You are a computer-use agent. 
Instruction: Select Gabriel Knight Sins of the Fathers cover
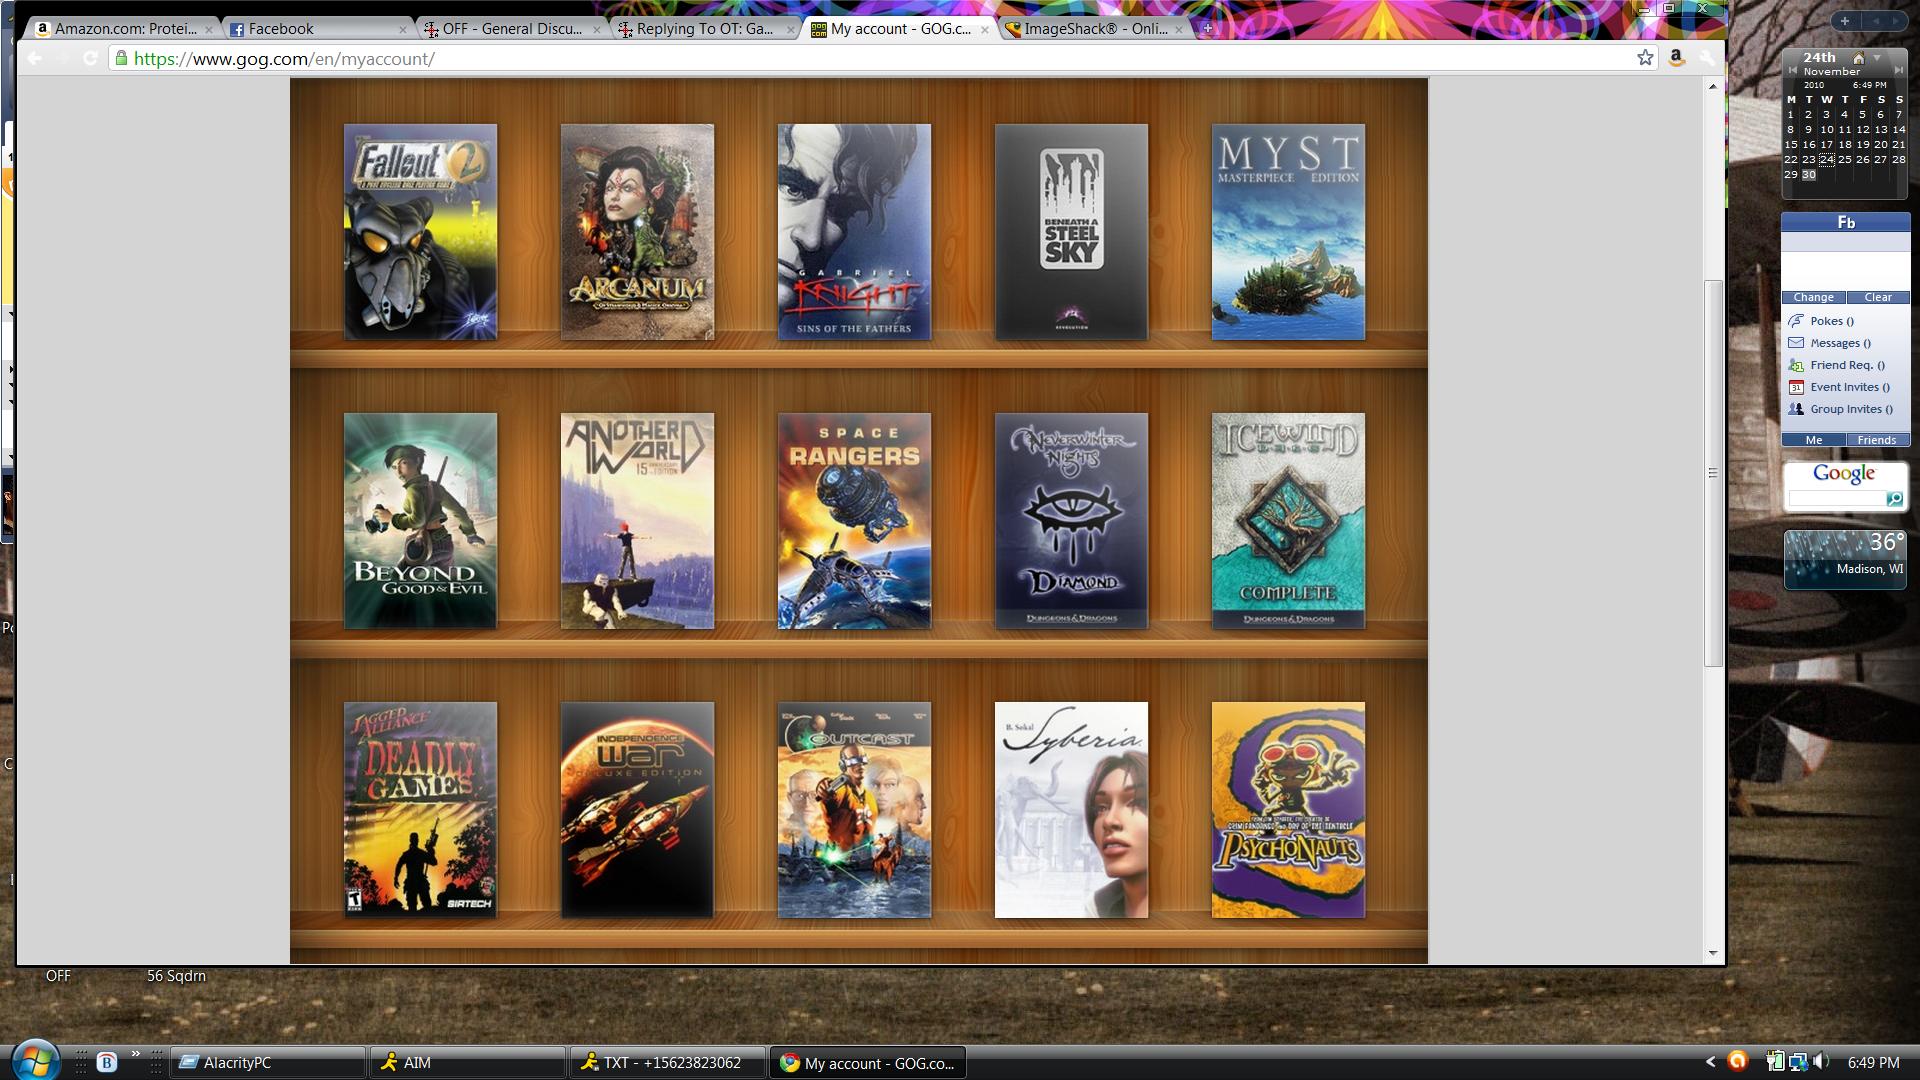click(x=854, y=232)
